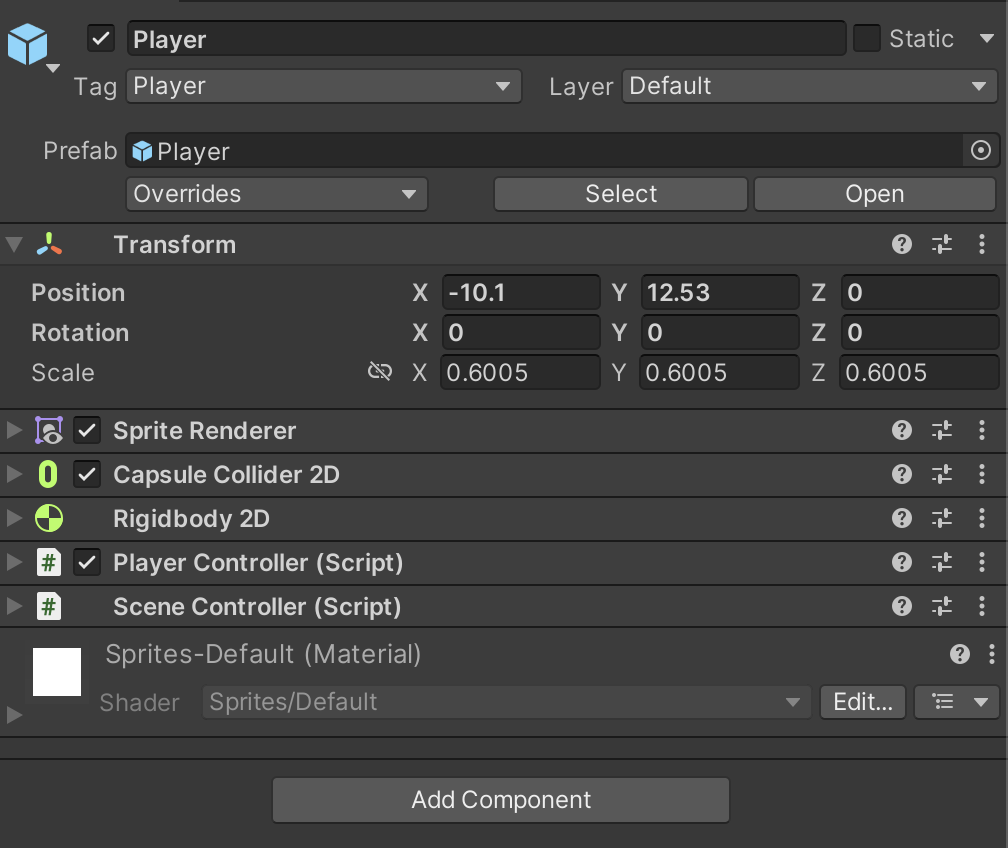The height and width of the screenshot is (848, 1008).
Task: Open the Transform component help icon
Action: [x=901, y=244]
